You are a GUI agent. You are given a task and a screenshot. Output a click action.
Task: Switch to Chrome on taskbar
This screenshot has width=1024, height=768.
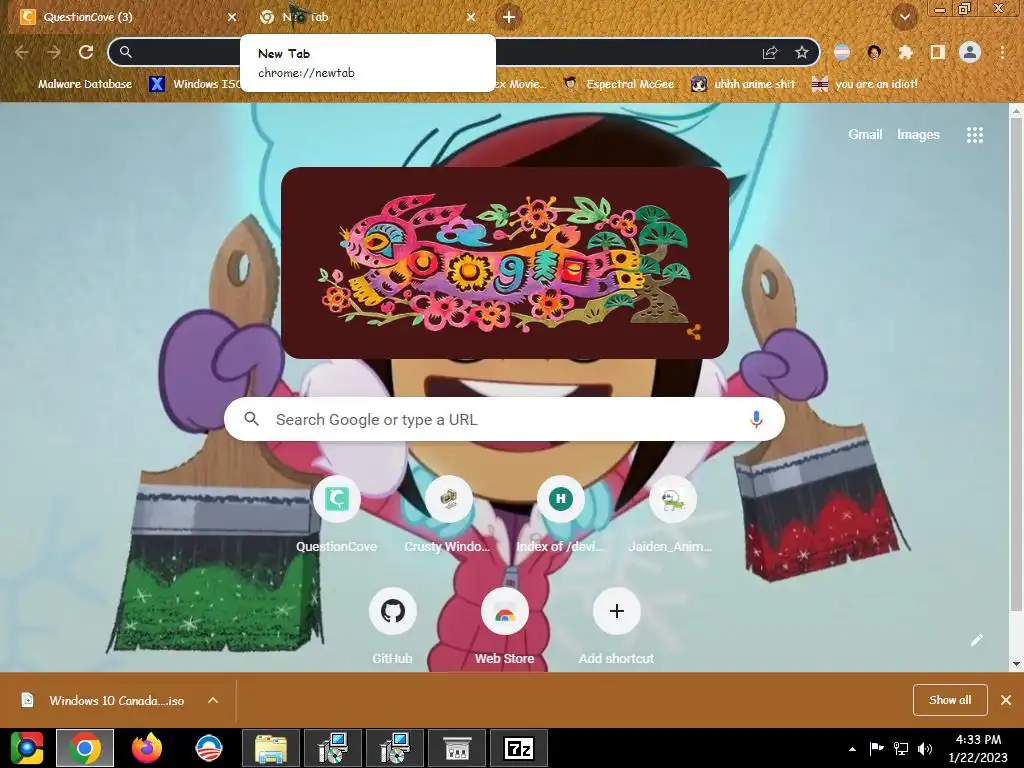coord(85,748)
